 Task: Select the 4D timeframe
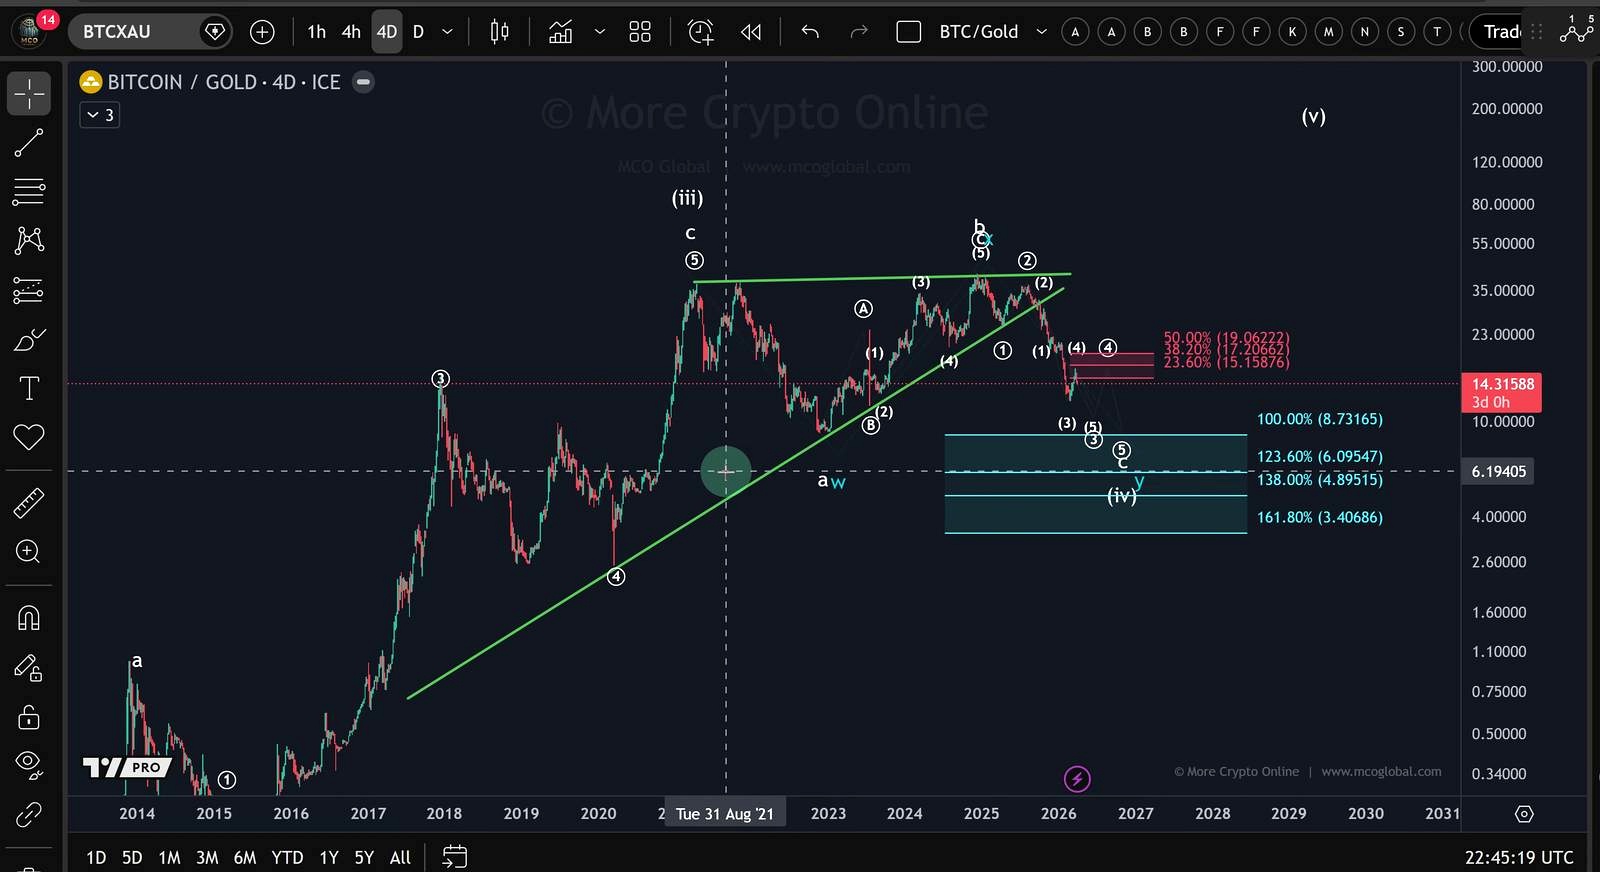click(x=387, y=32)
